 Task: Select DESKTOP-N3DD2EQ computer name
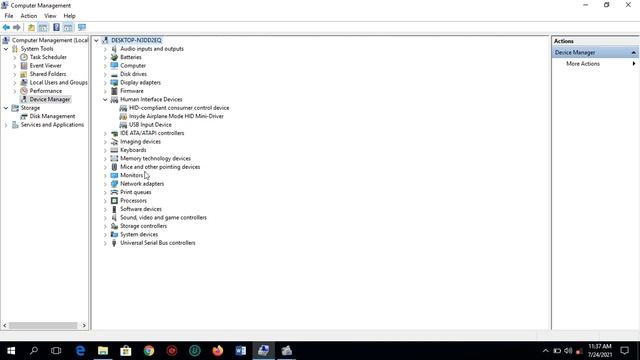point(136,40)
